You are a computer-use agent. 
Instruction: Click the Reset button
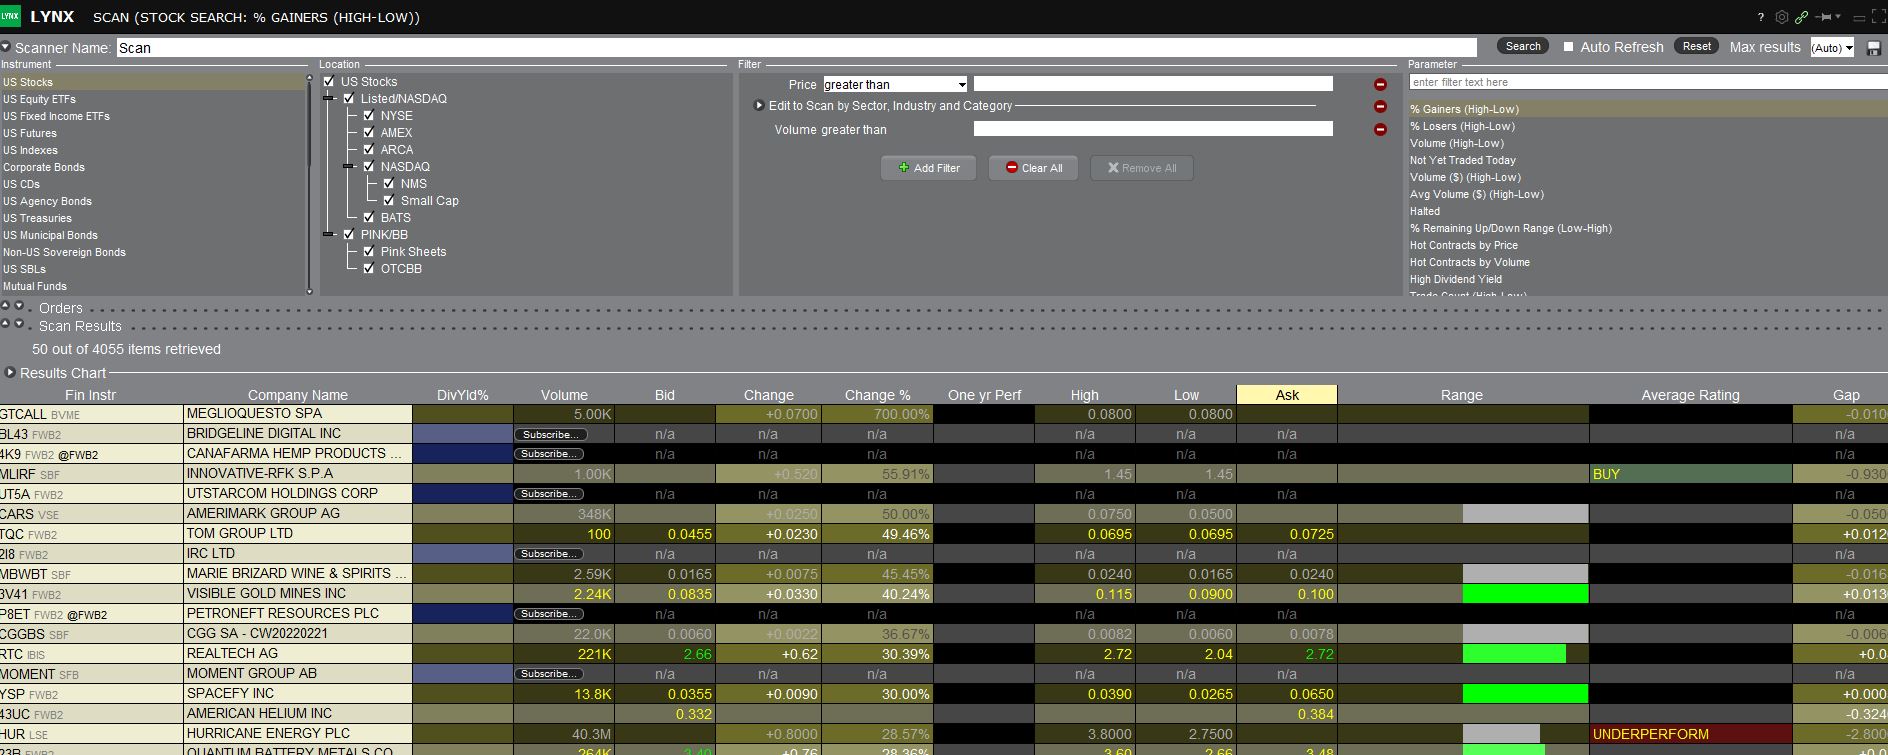click(1697, 46)
